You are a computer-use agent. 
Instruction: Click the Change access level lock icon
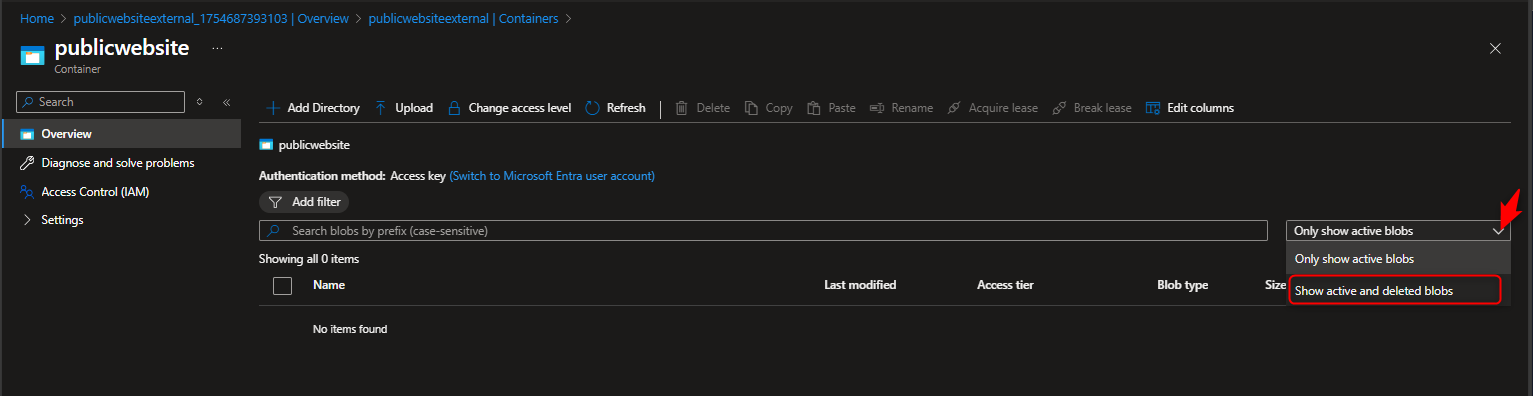click(454, 108)
